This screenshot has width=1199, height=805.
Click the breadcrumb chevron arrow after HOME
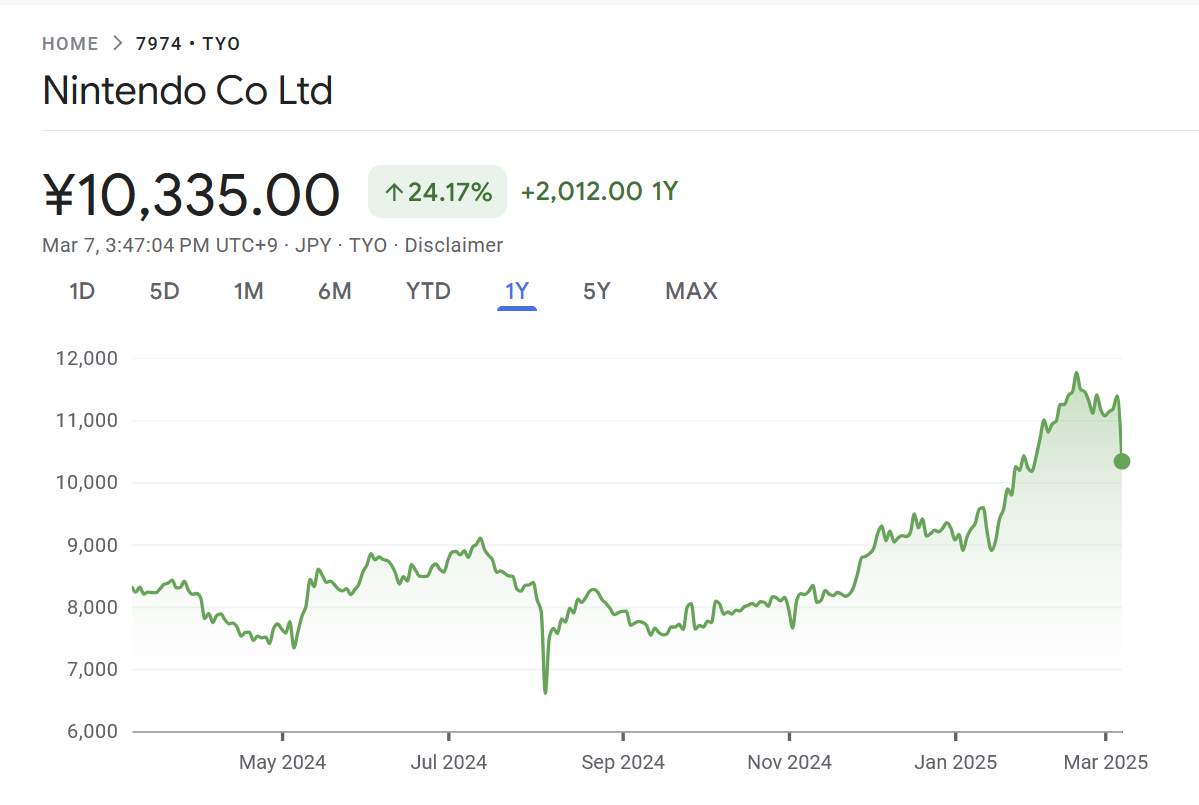[117, 44]
